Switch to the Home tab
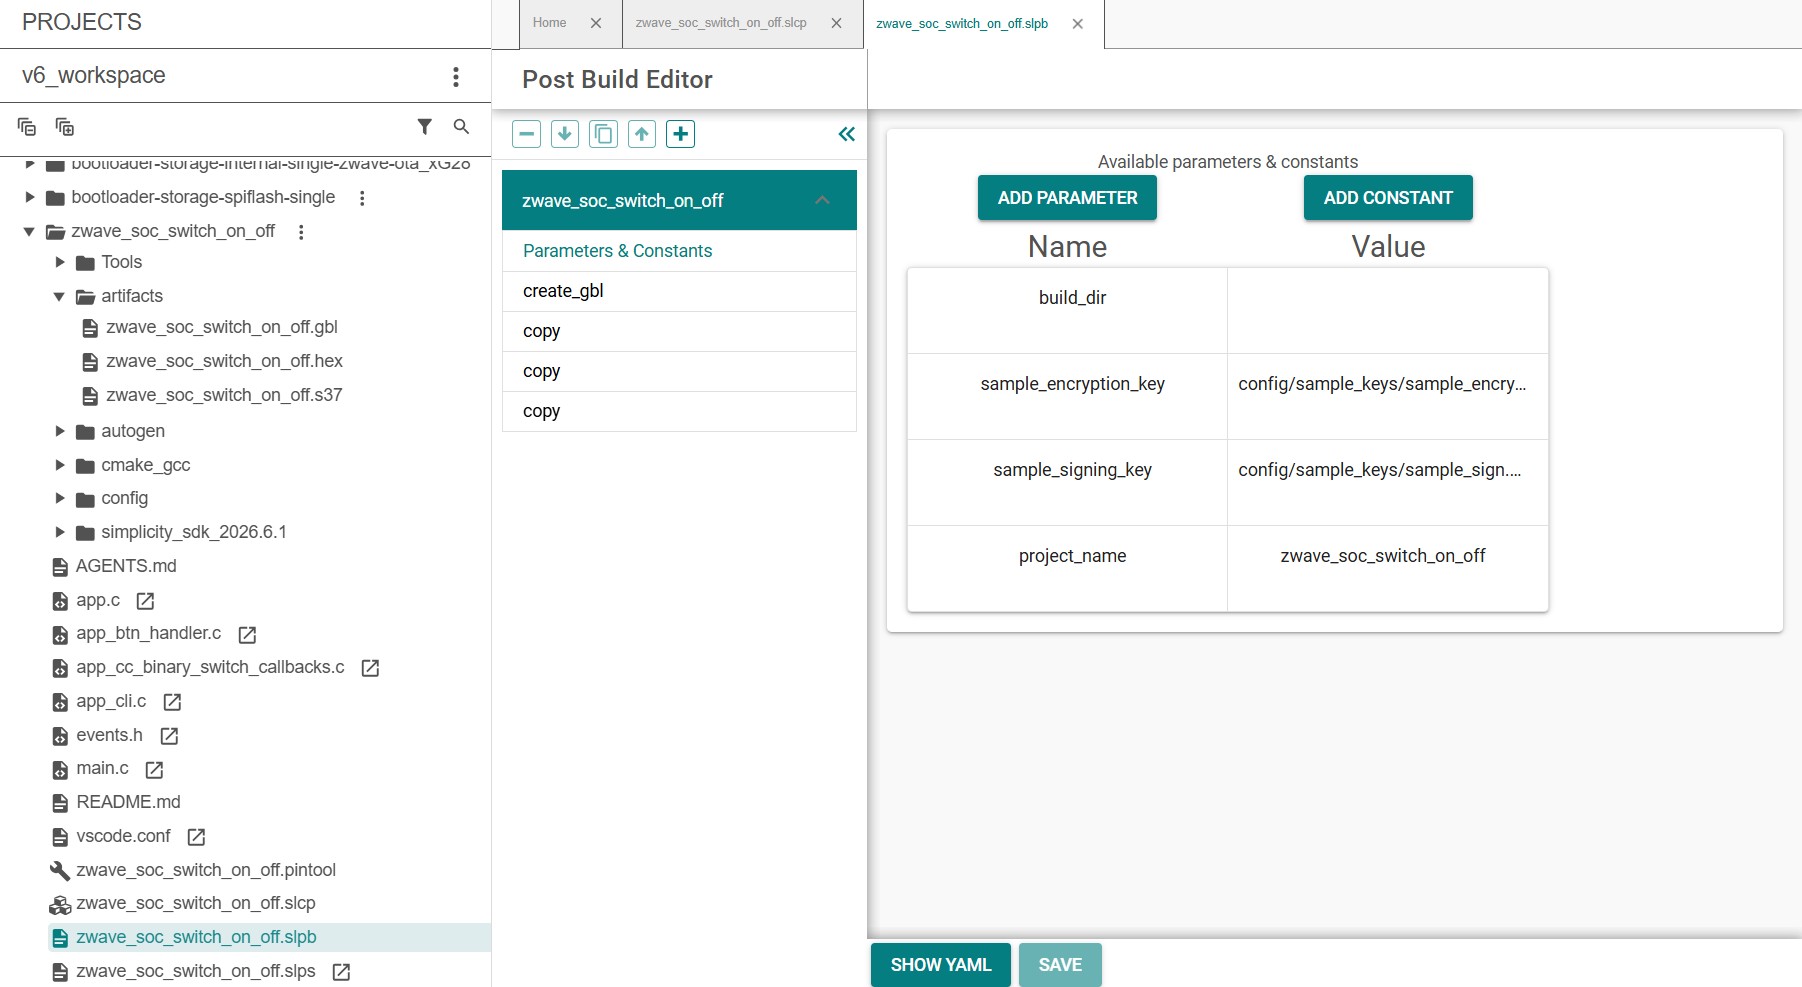Screen dimensions: 1802x987 549,23
